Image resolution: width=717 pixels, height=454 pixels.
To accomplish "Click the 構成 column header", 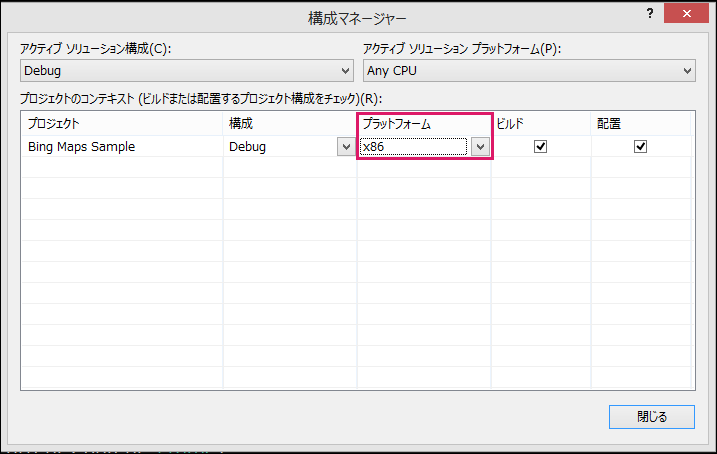I will pos(290,124).
